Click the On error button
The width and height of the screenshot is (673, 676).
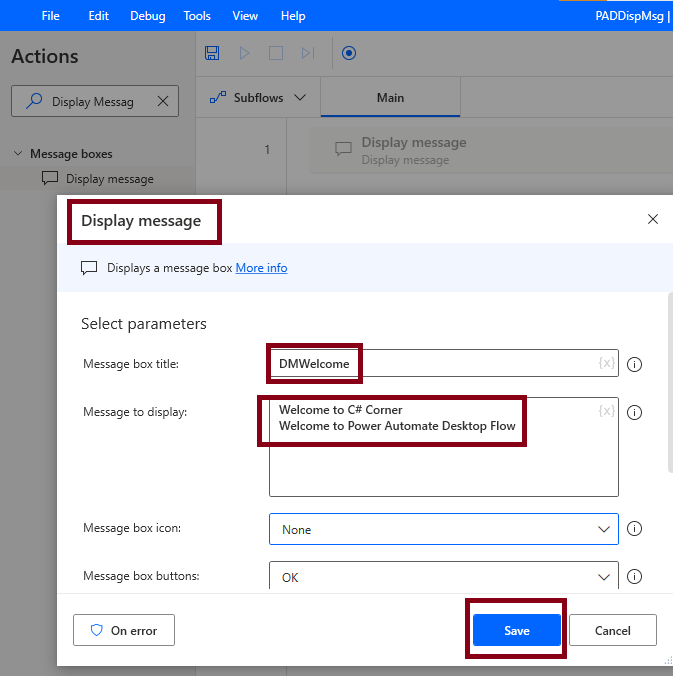(123, 630)
